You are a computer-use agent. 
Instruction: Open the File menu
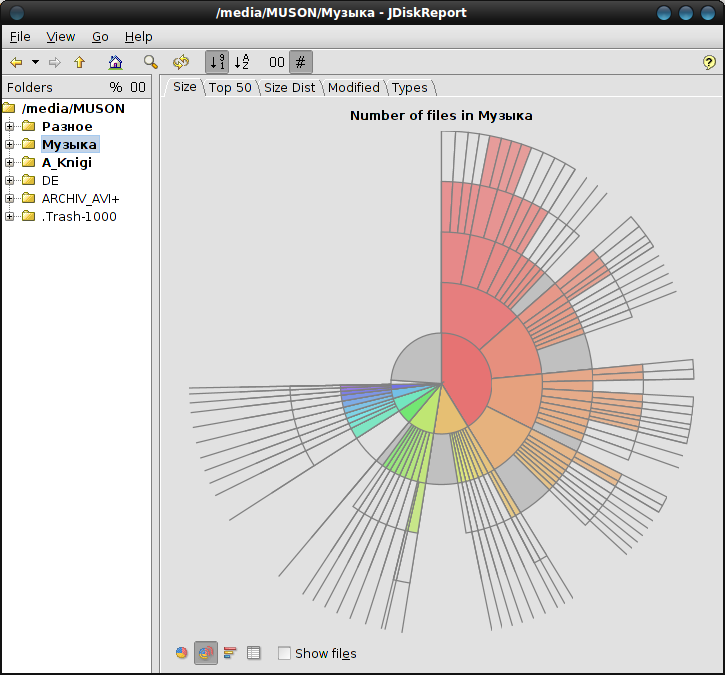20,37
